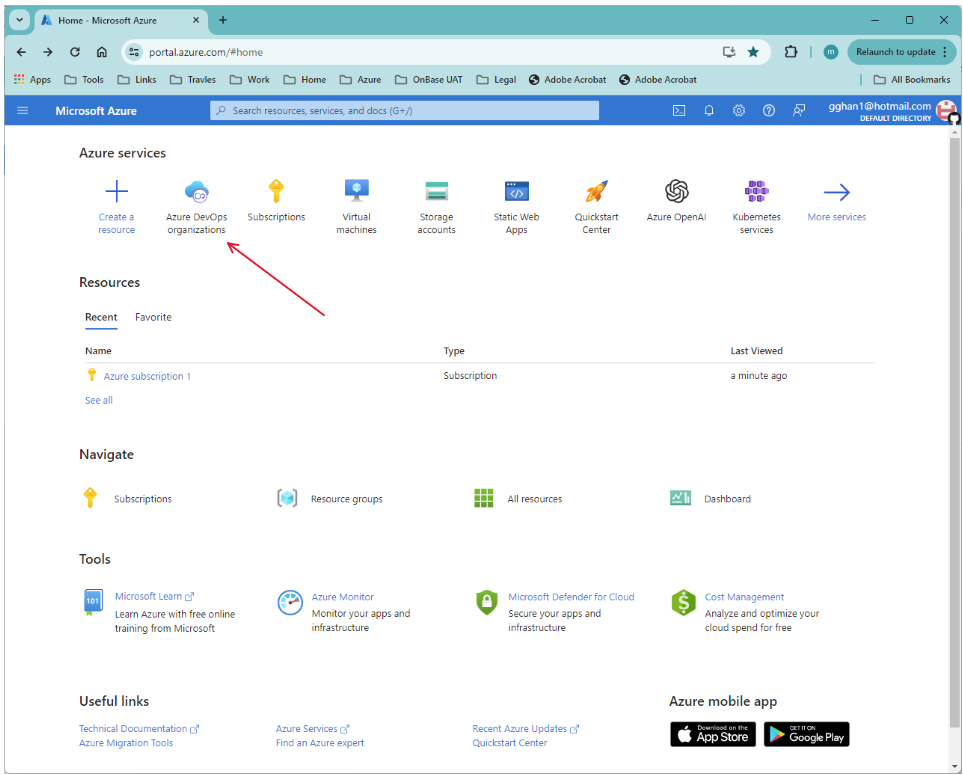The width and height of the screenshot is (963, 775).
Task: Open the Azure OpenAI service
Action: pyautogui.click(x=676, y=191)
